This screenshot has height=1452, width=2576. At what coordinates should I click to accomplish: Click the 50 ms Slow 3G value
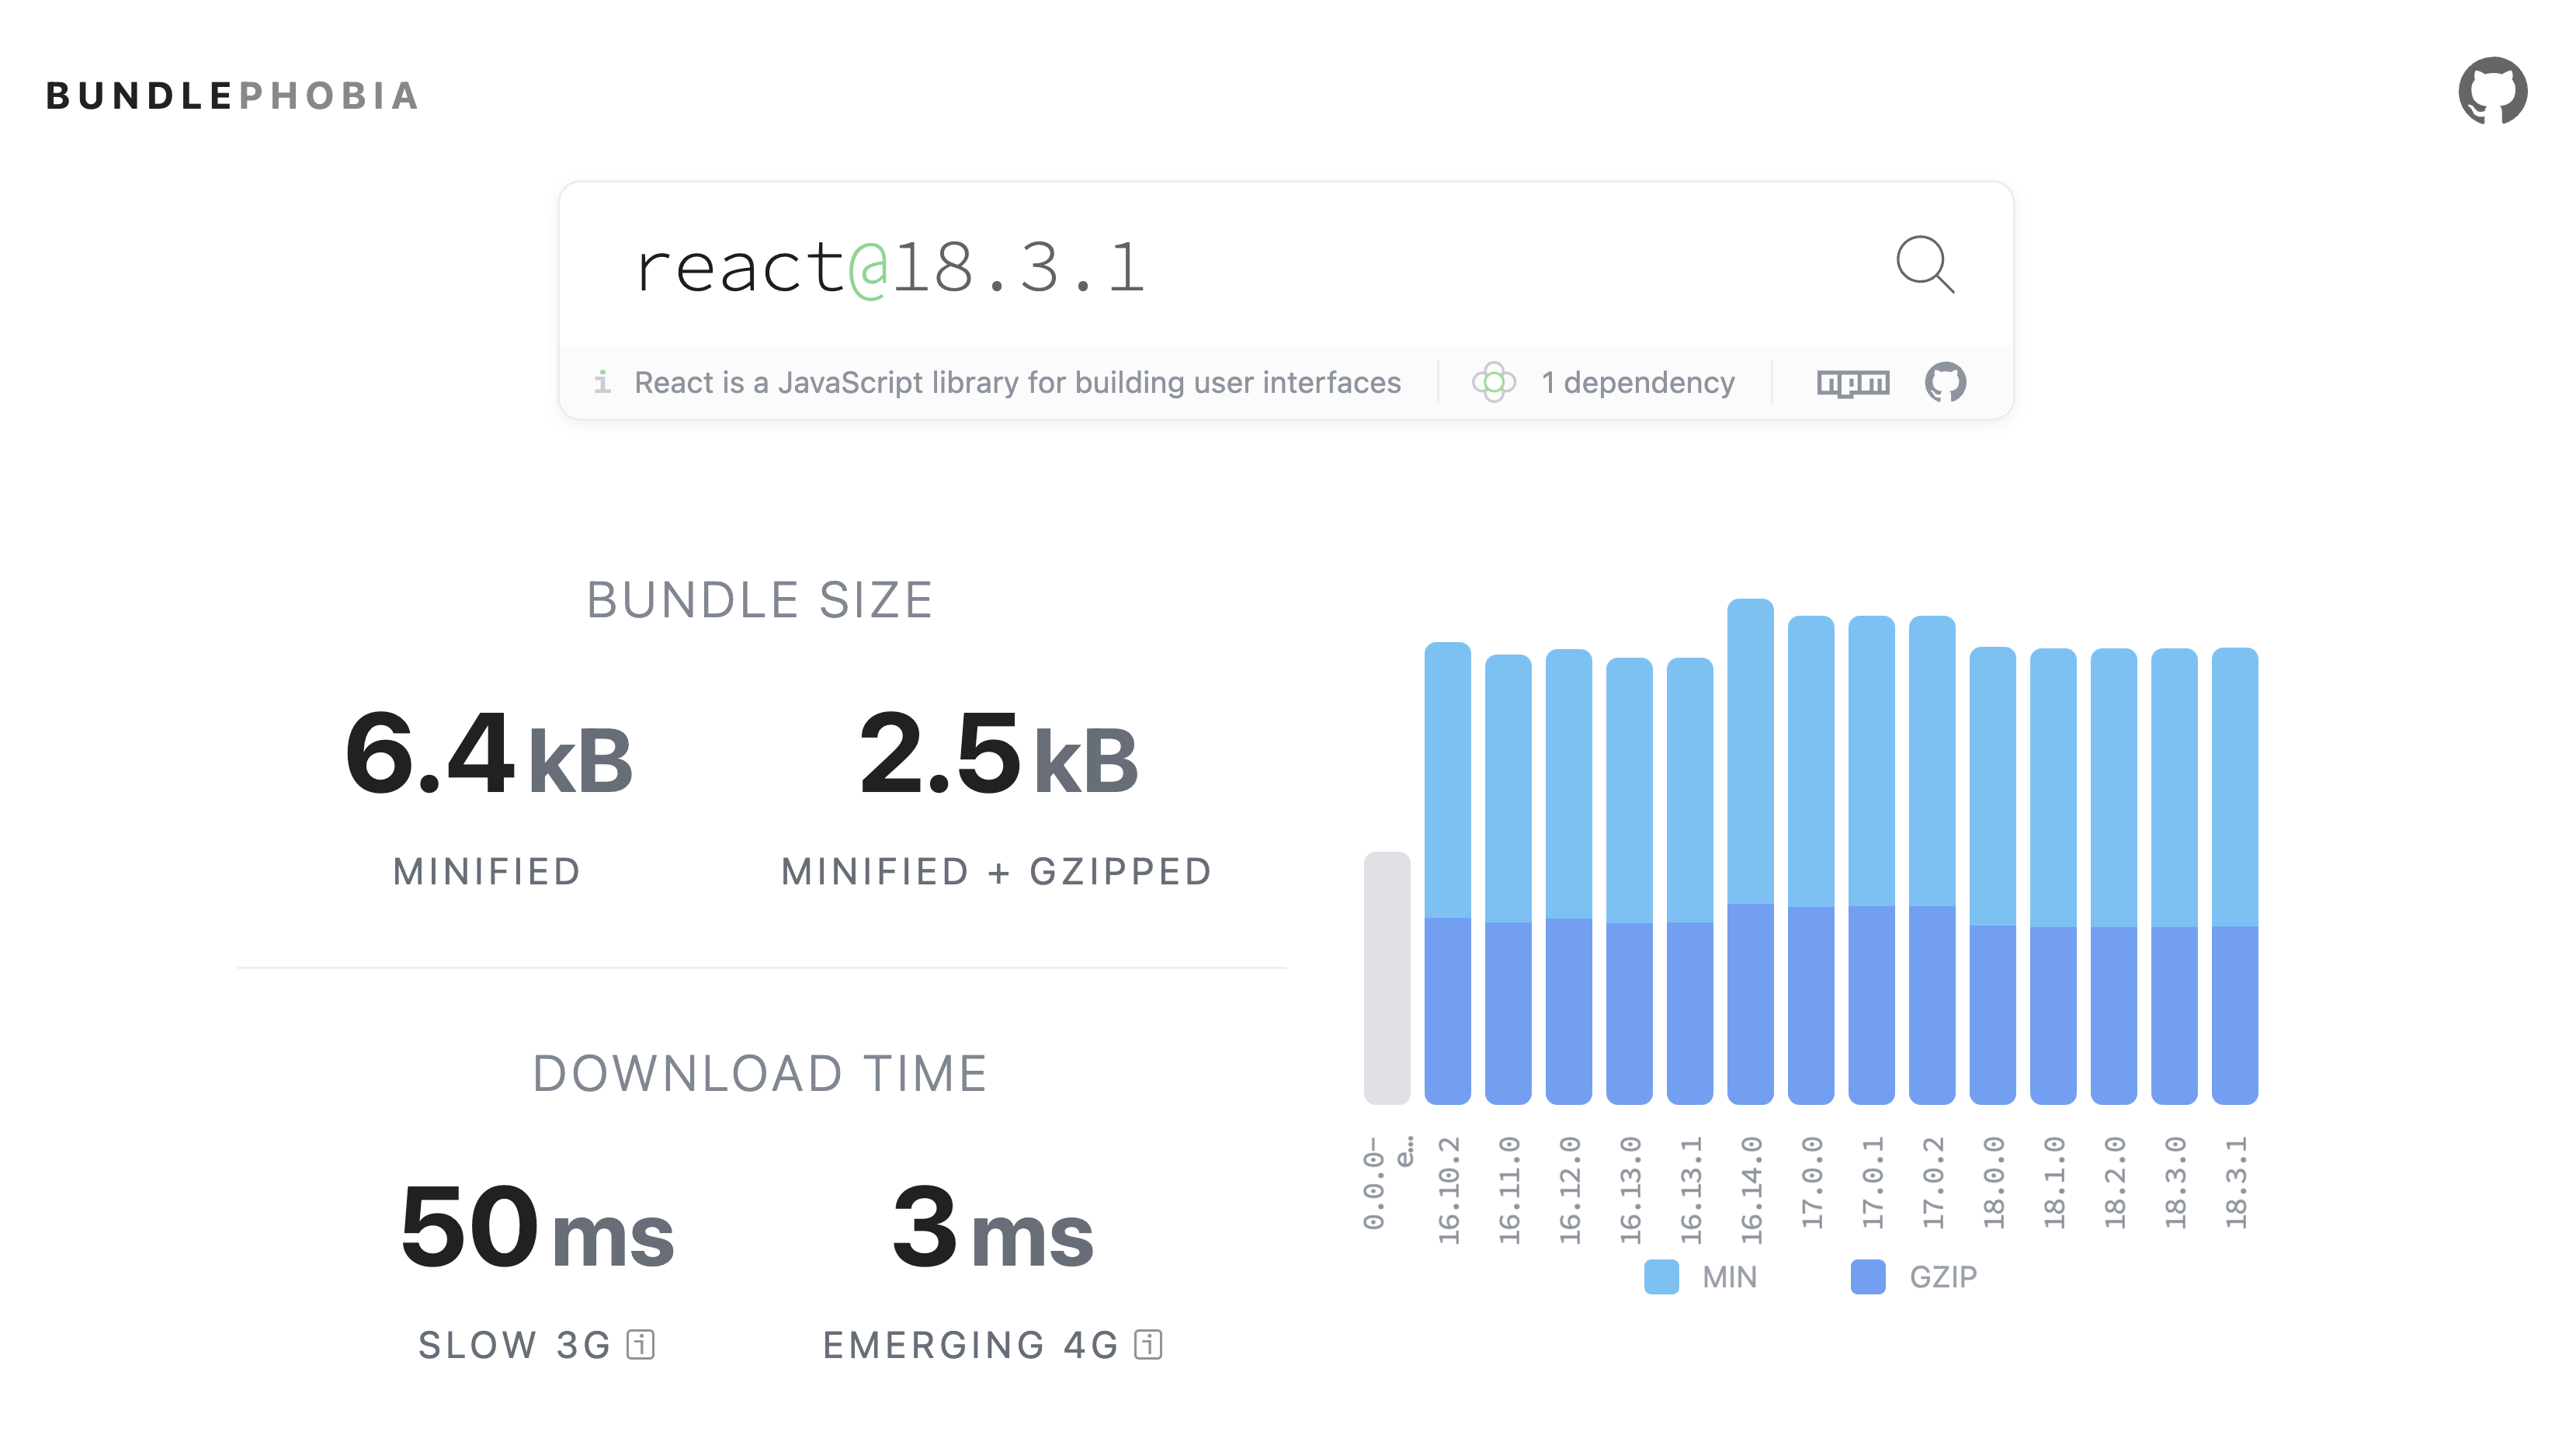[x=537, y=1228]
